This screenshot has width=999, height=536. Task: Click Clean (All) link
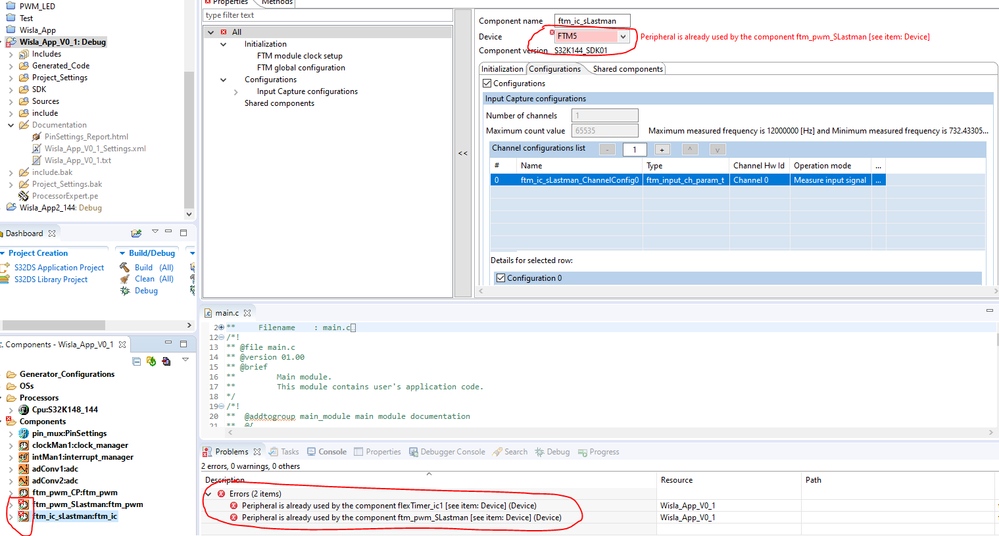pyautogui.click(x=154, y=279)
